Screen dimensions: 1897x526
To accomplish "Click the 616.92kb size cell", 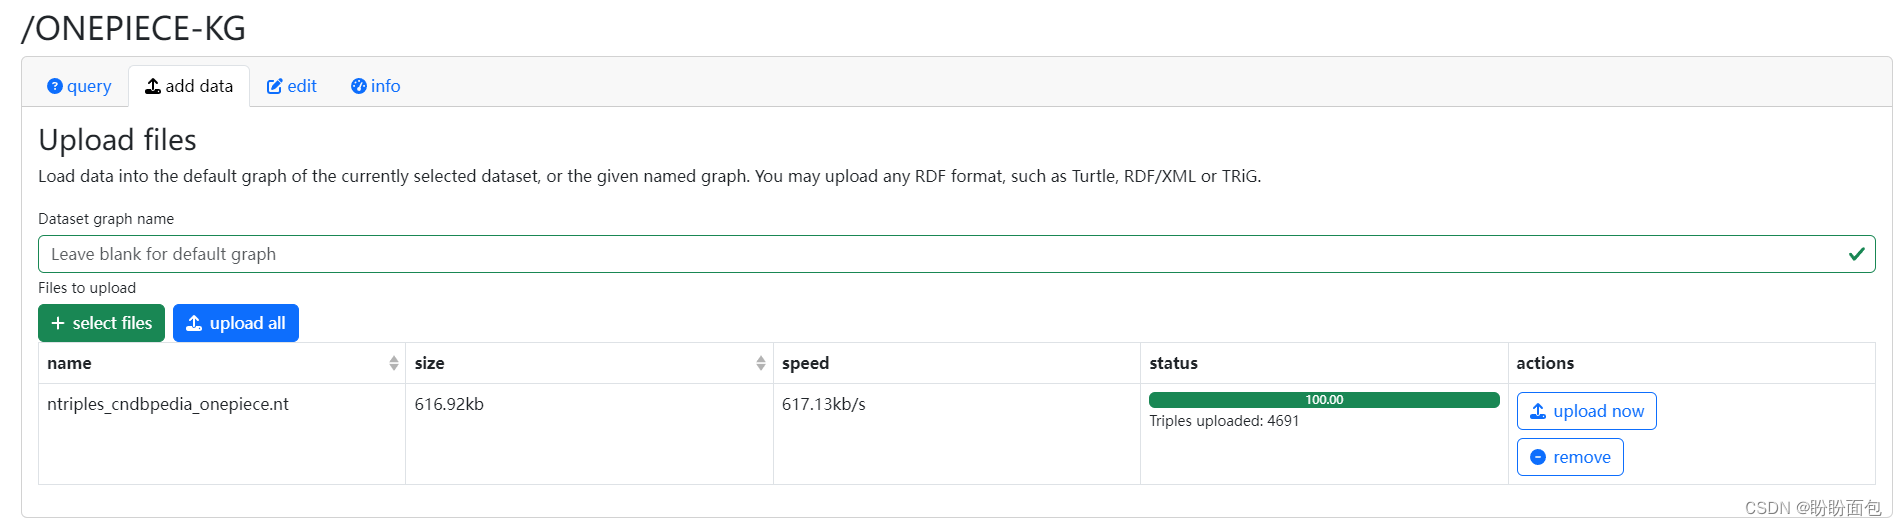I will (x=449, y=405).
